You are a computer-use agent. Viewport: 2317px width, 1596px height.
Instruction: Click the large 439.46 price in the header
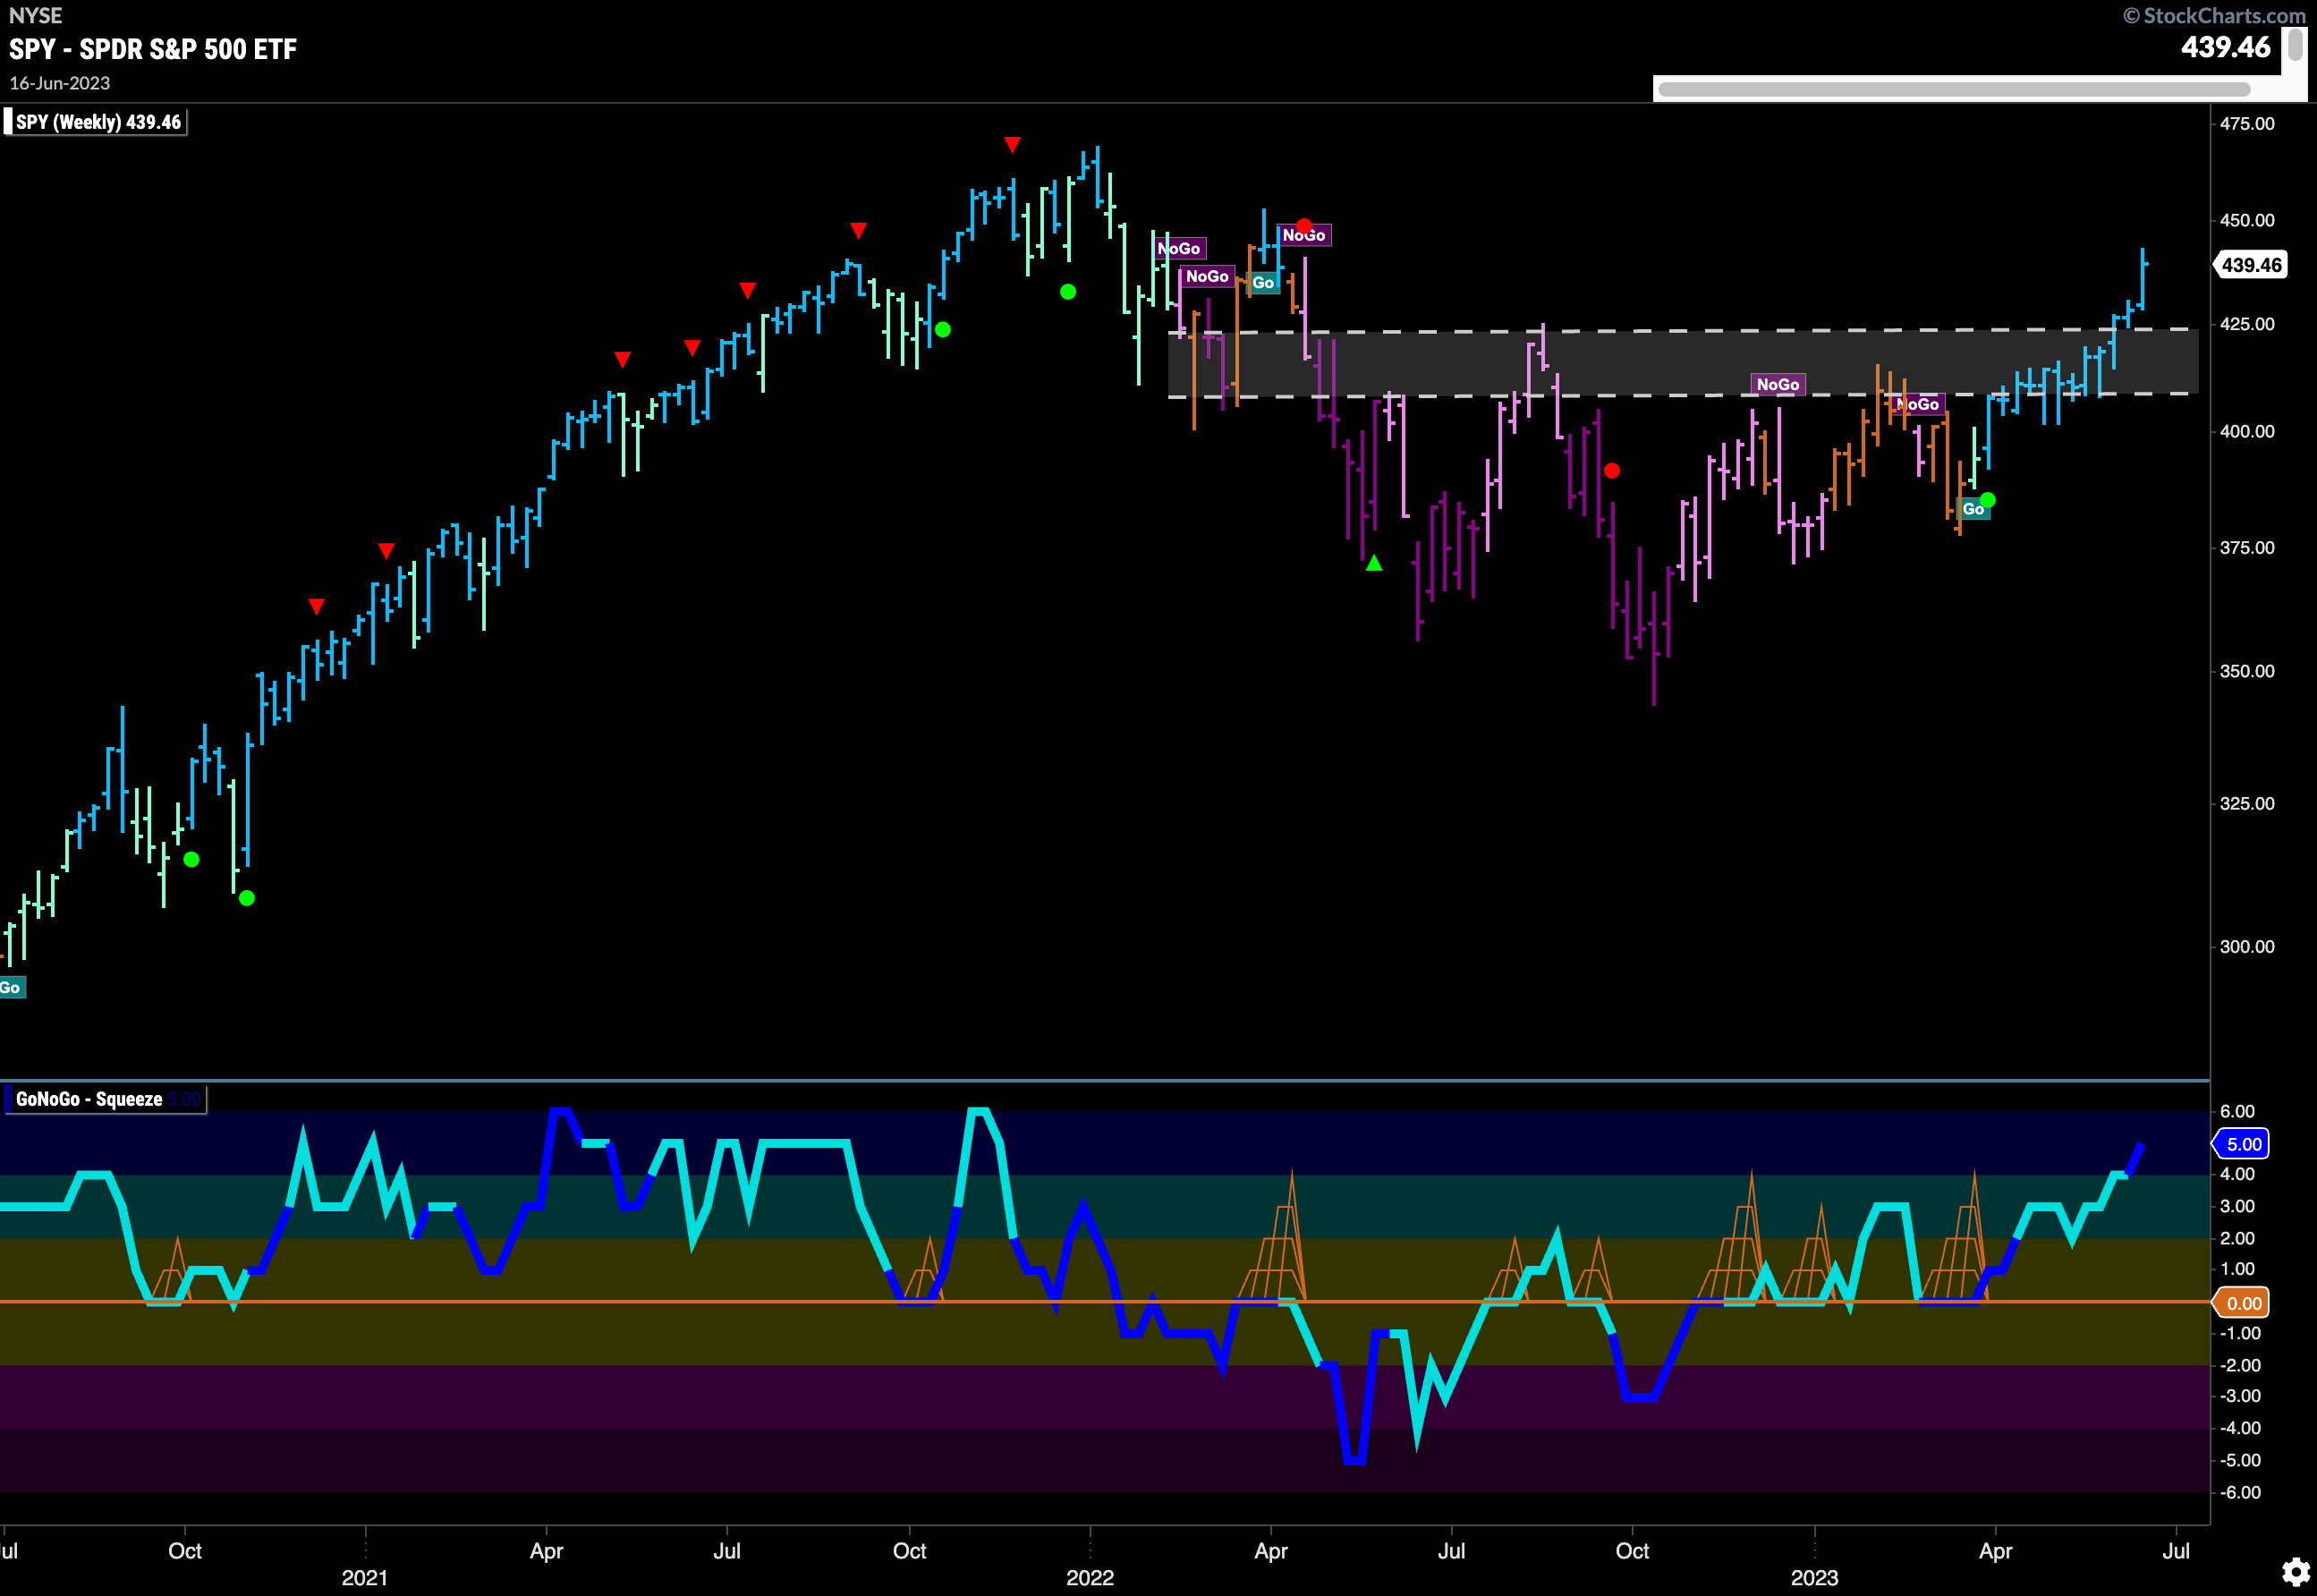2226,47
